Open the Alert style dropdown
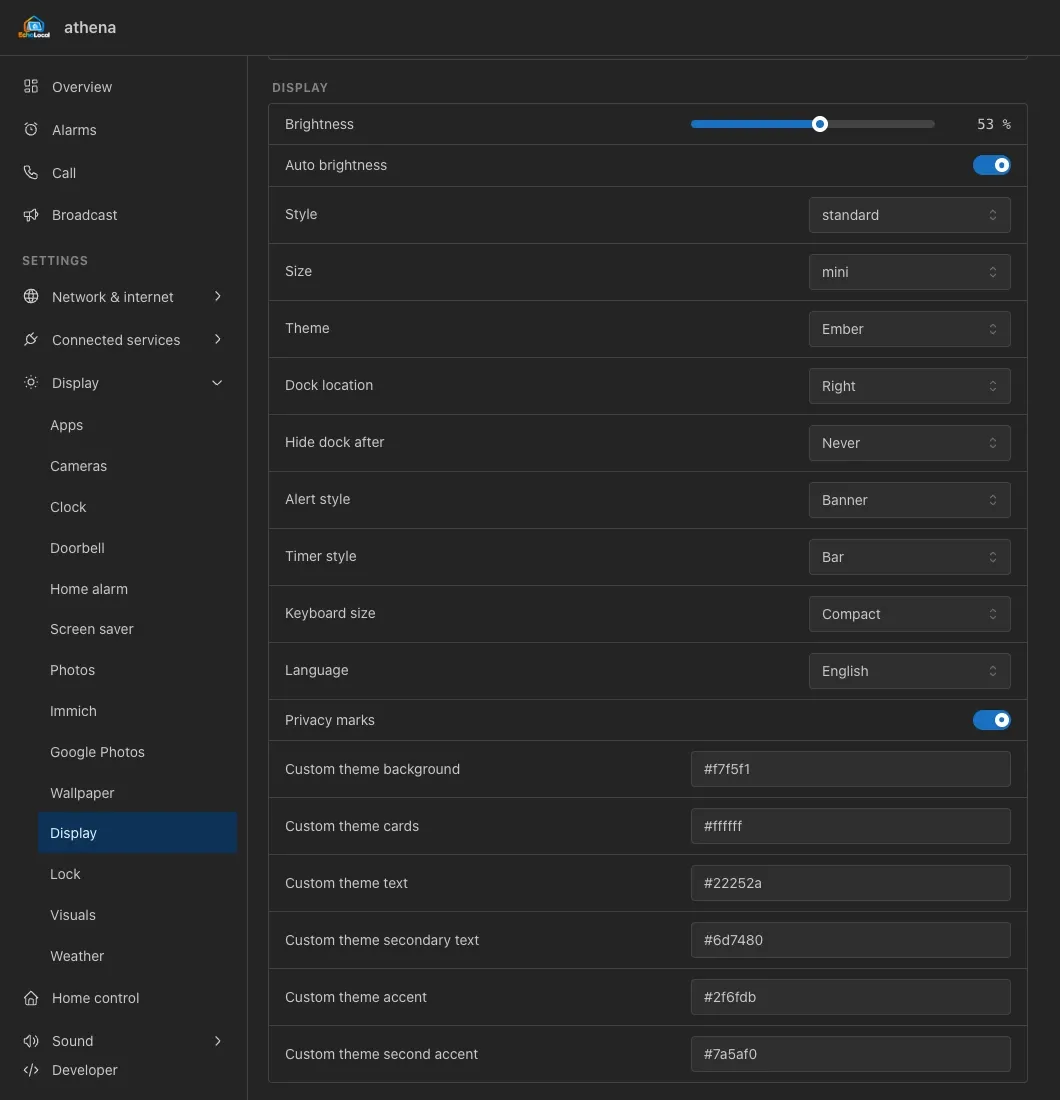This screenshot has height=1100, width=1060. [909, 499]
